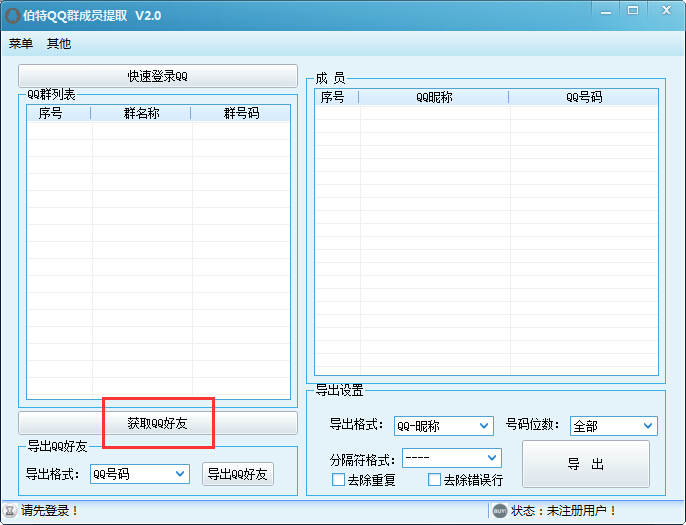This screenshot has width=686, height=525.
Task: Click the QQ penguin app icon in title bar
Action: 12,16
